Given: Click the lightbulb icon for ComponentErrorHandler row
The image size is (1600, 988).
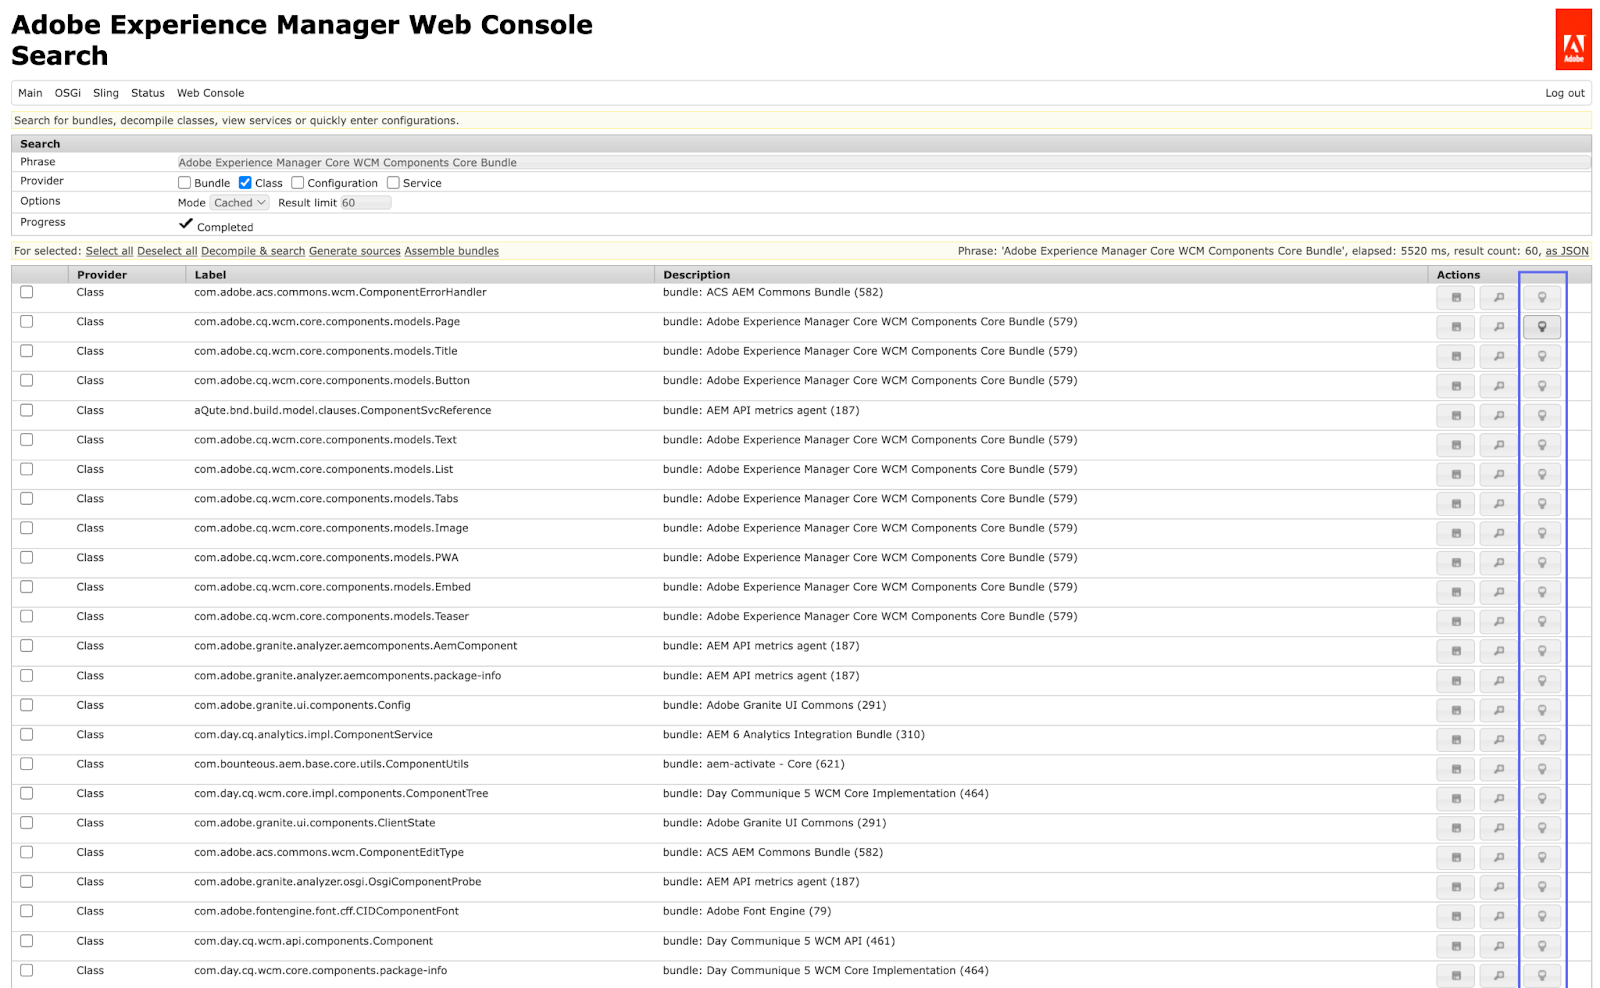Looking at the screenshot, I should click(x=1541, y=297).
